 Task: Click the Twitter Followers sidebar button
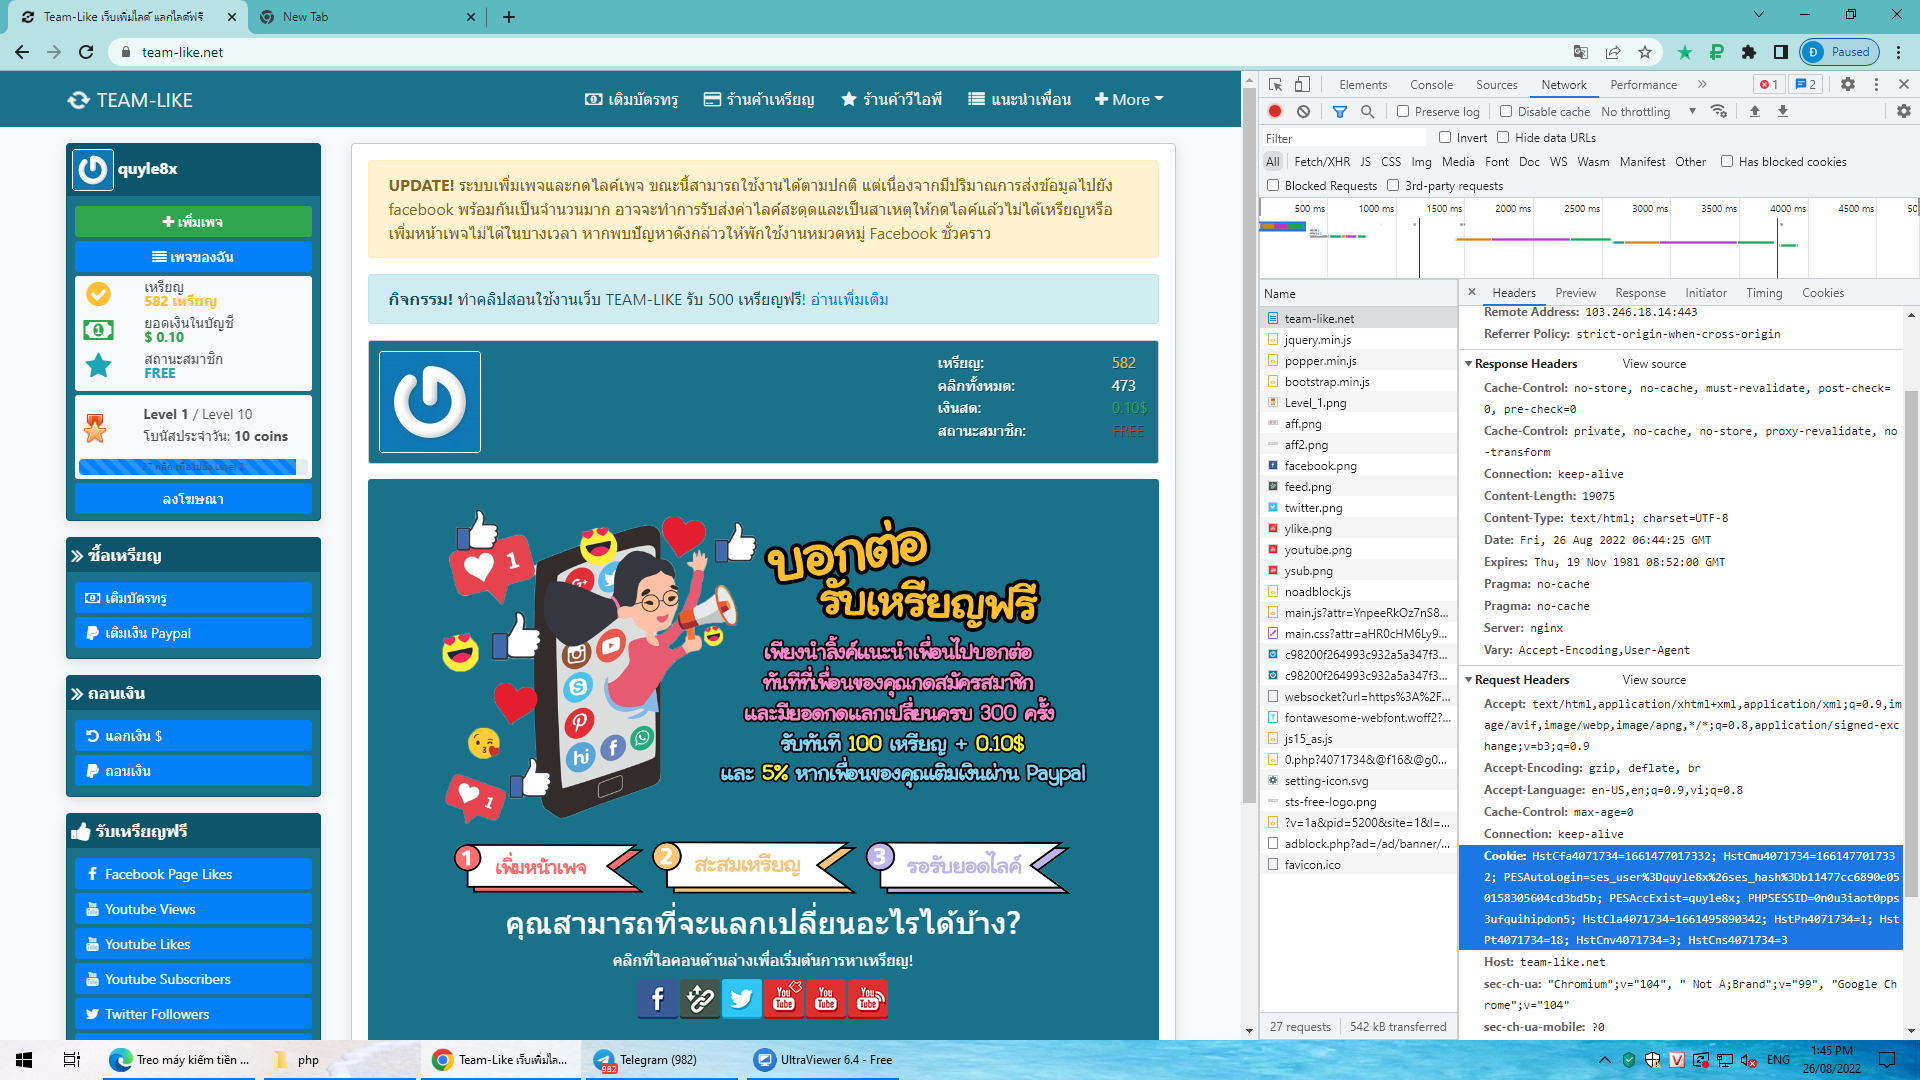coord(193,1014)
